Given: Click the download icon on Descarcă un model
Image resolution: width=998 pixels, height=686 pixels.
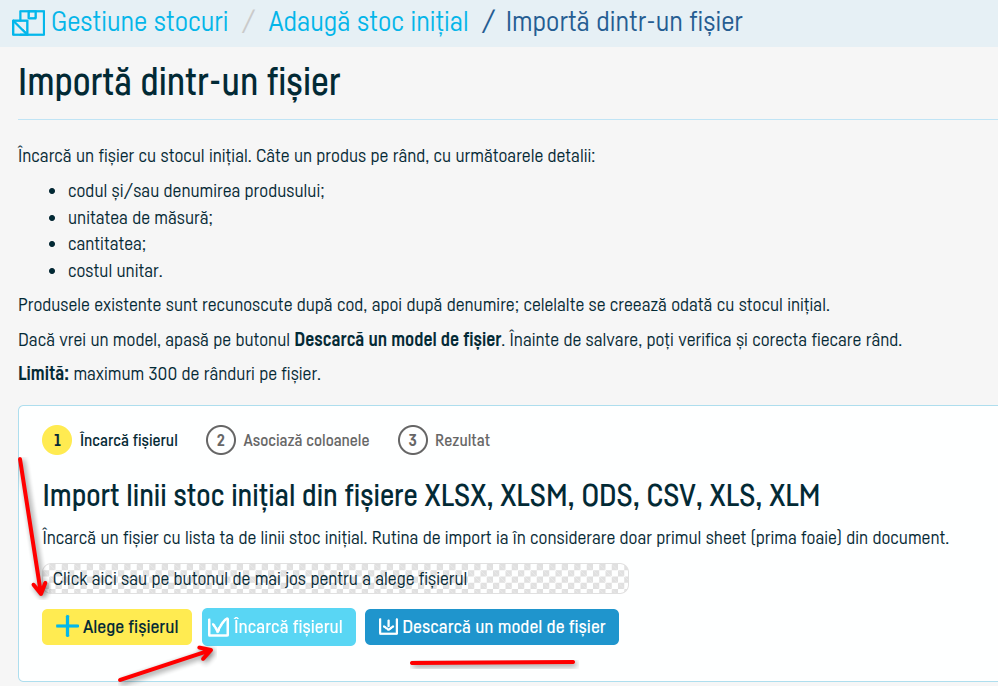Looking at the screenshot, I should [x=388, y=627].
